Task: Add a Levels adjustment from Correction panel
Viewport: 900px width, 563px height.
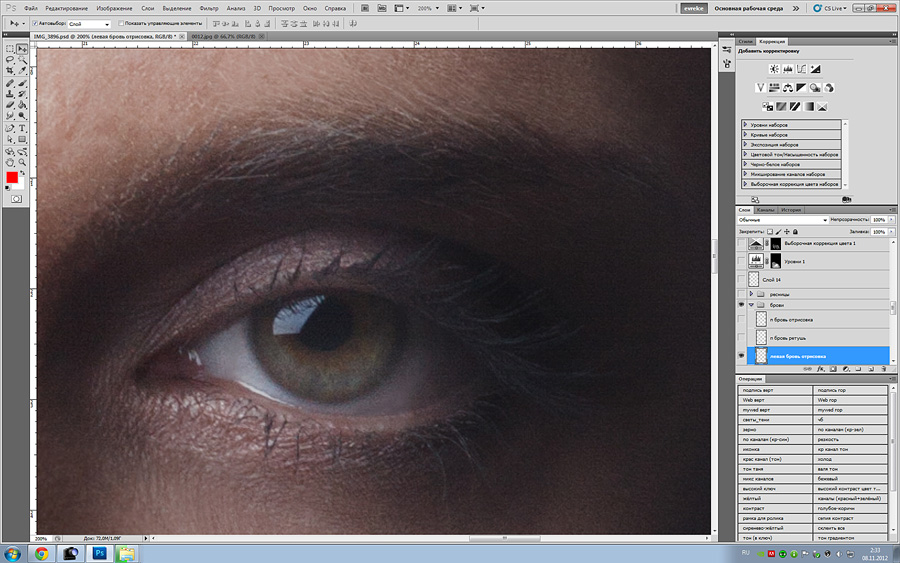Action: tap(788, 69)
